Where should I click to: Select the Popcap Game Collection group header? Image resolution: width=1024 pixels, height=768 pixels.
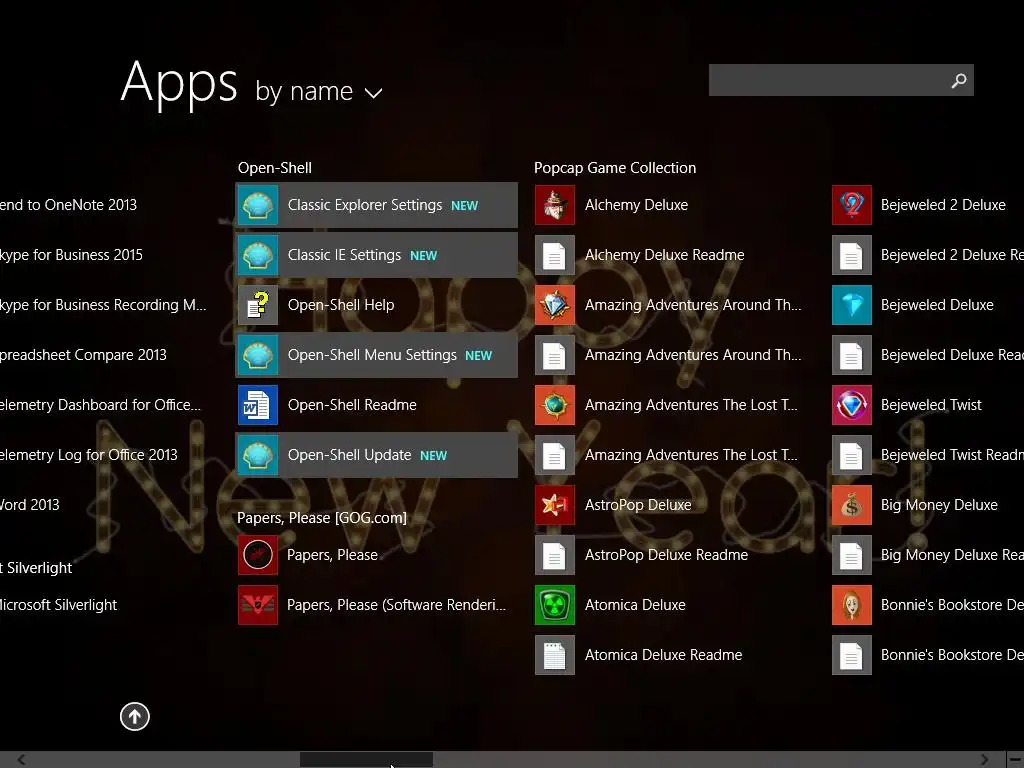(615, 168)
